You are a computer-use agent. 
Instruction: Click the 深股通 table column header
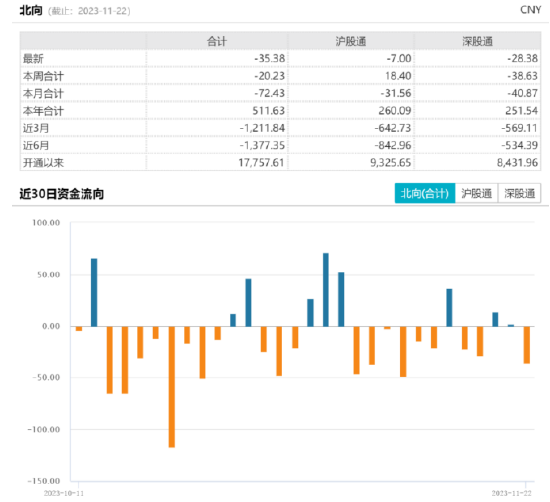coord(477,41)
